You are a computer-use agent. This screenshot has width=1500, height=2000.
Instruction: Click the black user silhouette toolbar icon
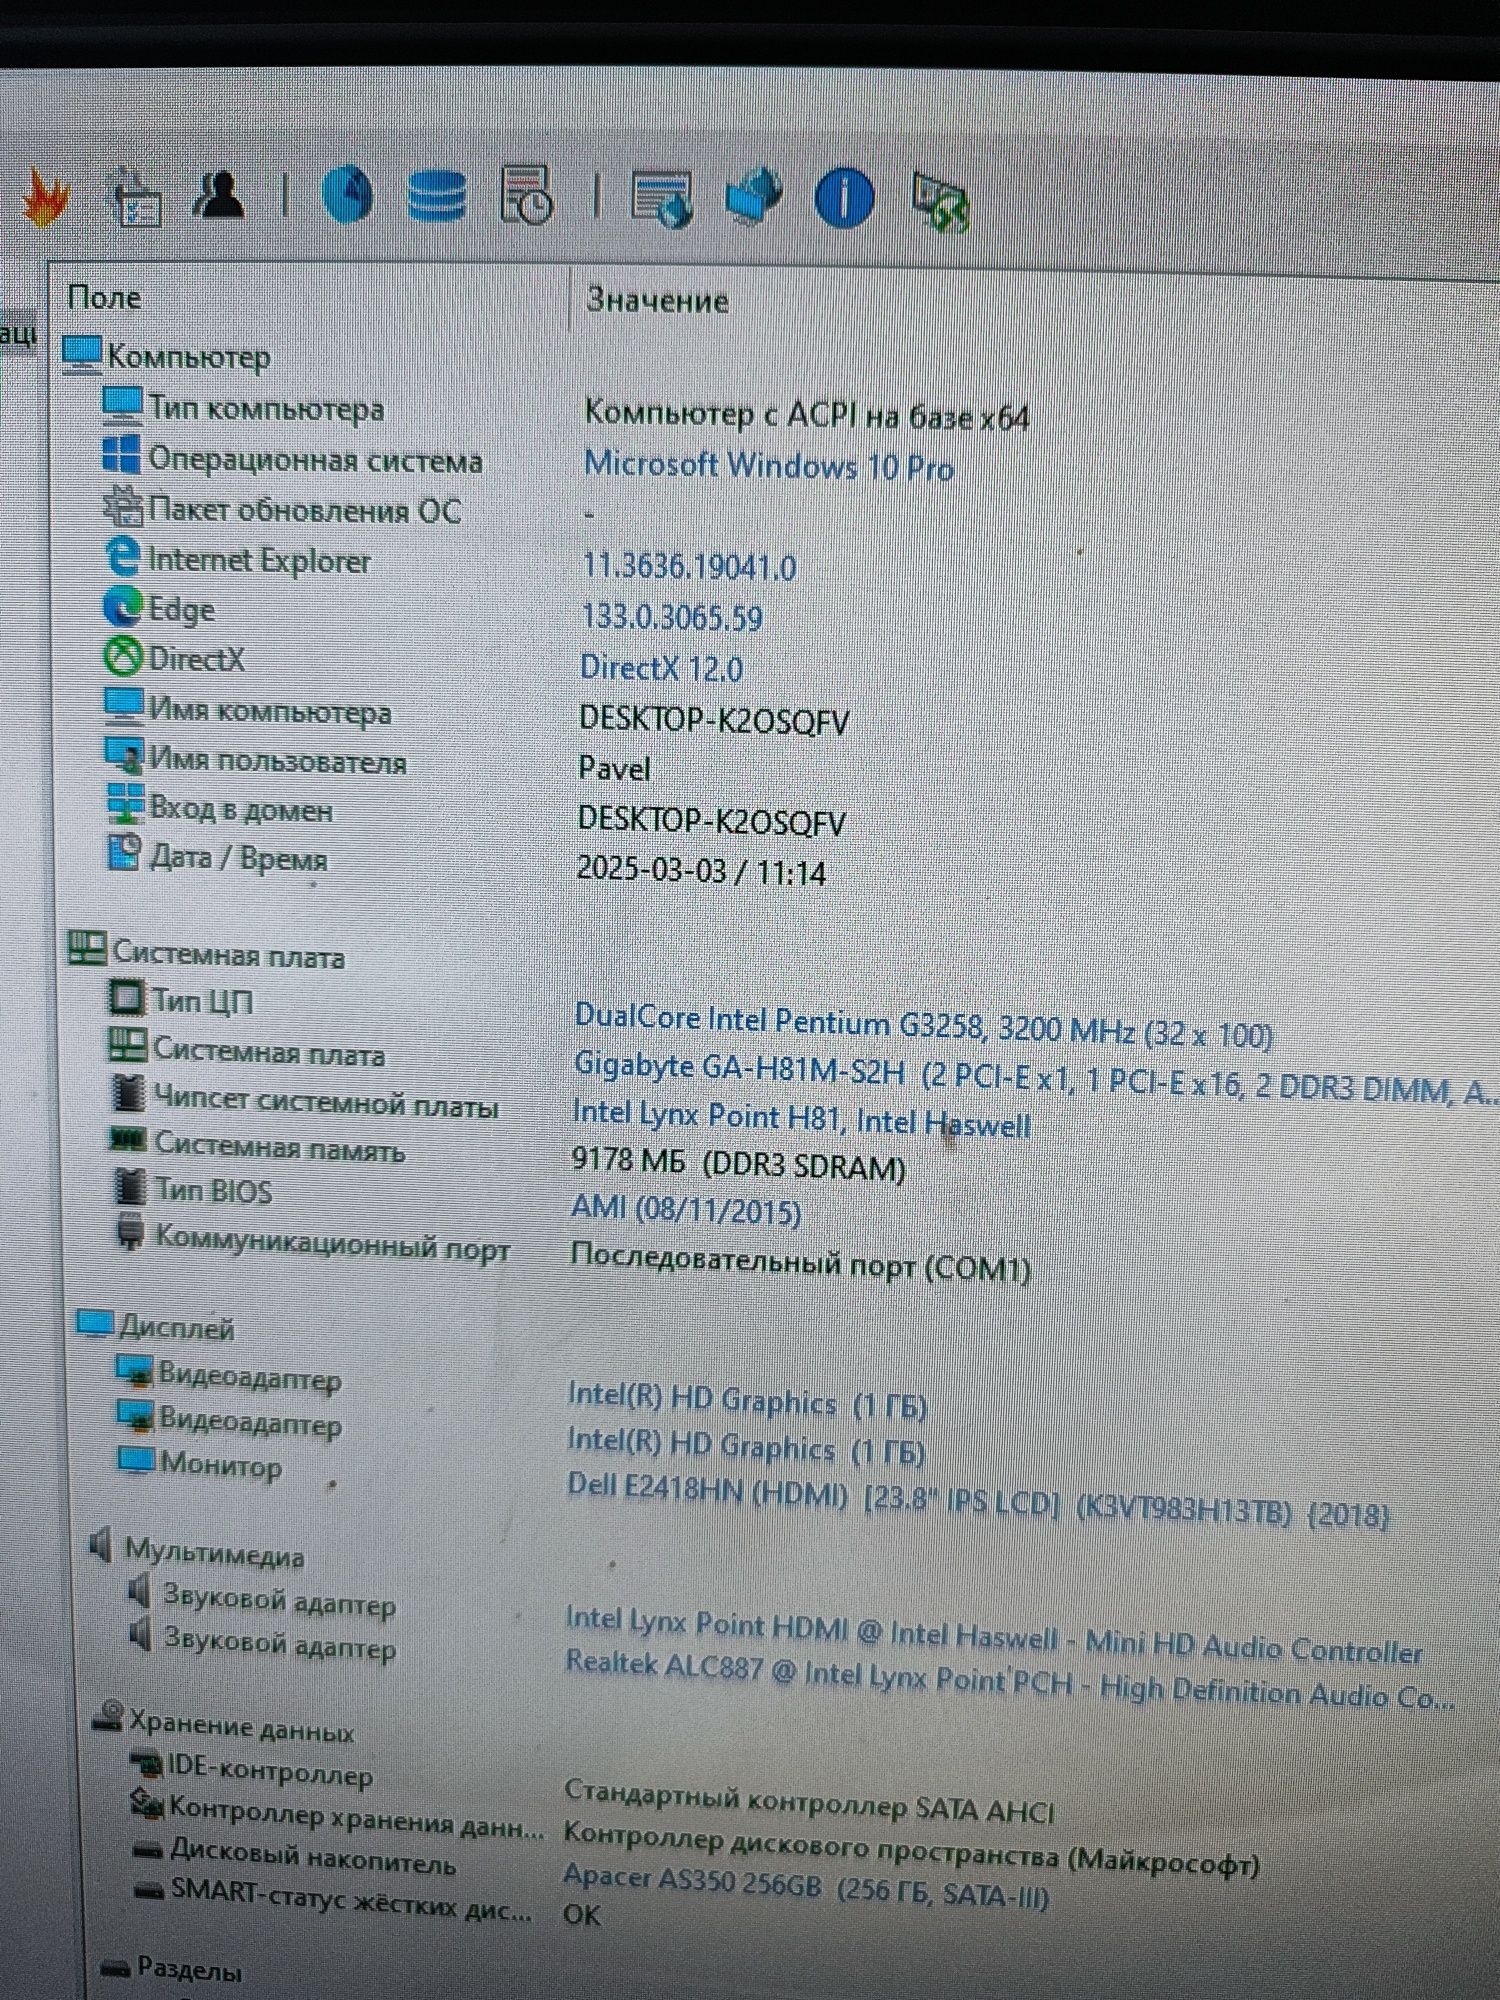[219, 193]
